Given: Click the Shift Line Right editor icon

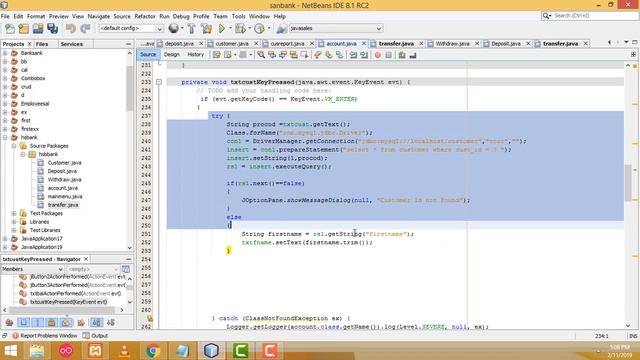Looking at the screenshot, I should coord(364,55).
